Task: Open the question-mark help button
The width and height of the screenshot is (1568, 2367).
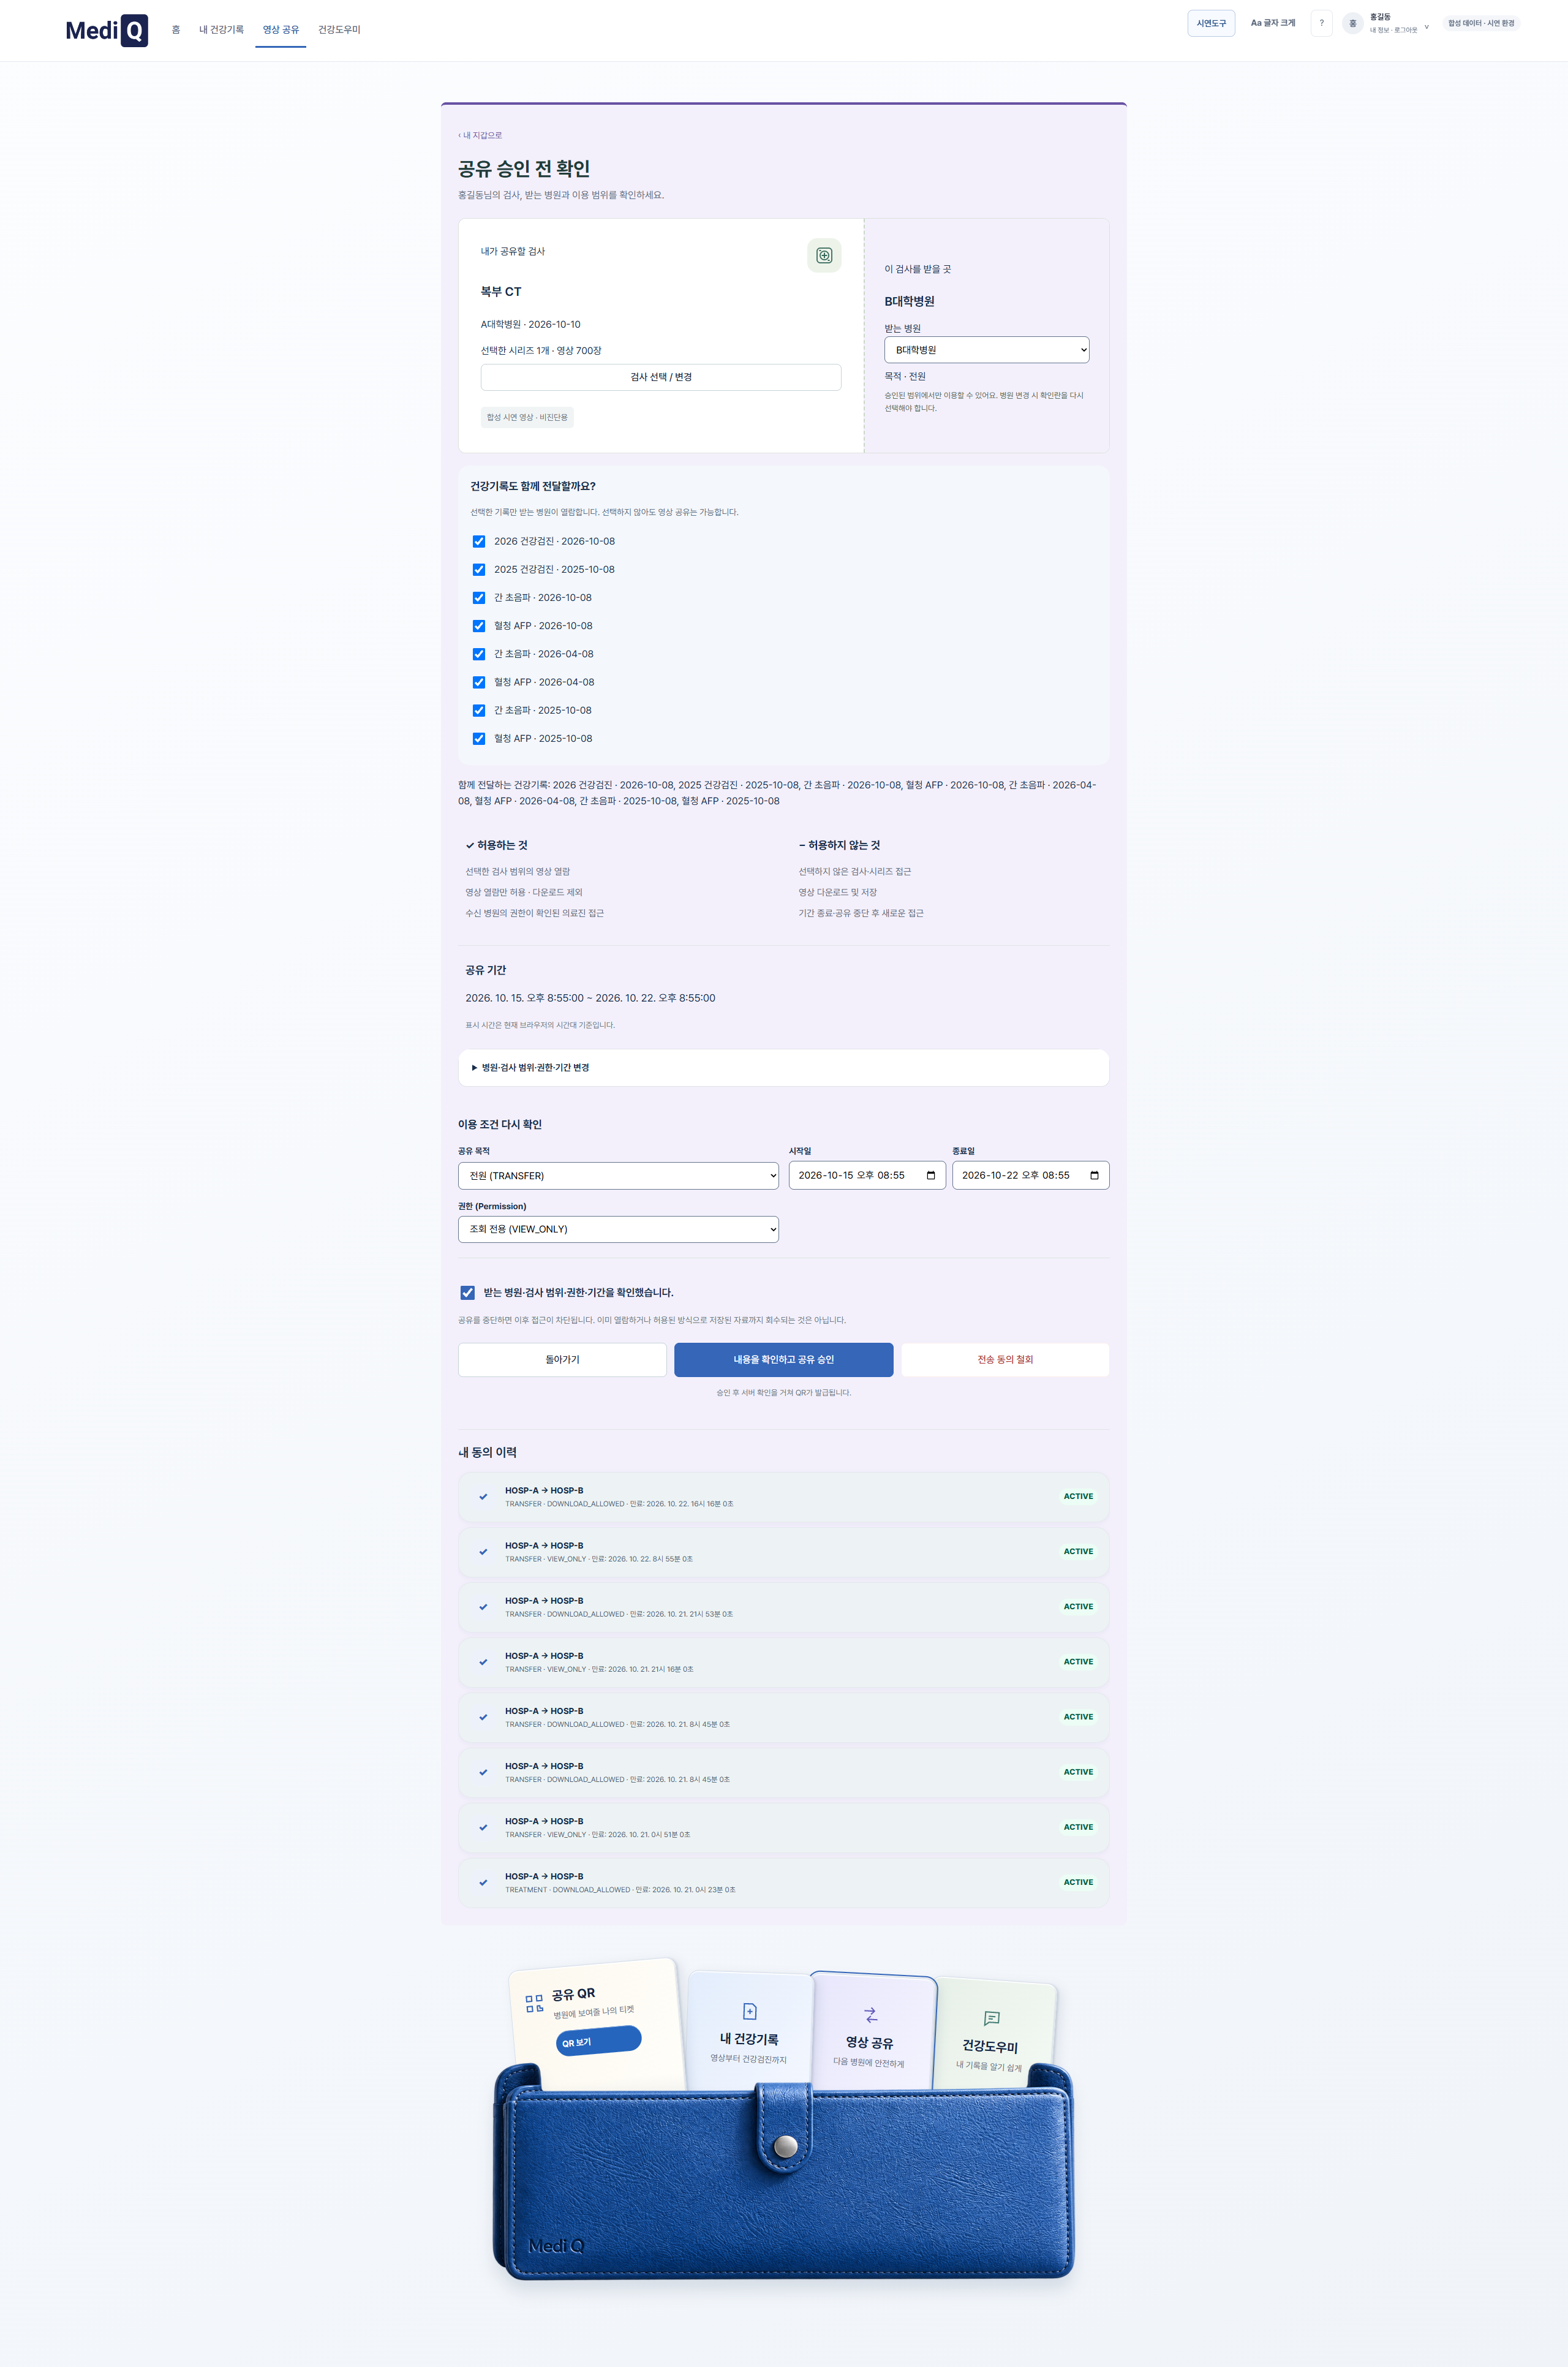Action: [x=1321, y=23]
